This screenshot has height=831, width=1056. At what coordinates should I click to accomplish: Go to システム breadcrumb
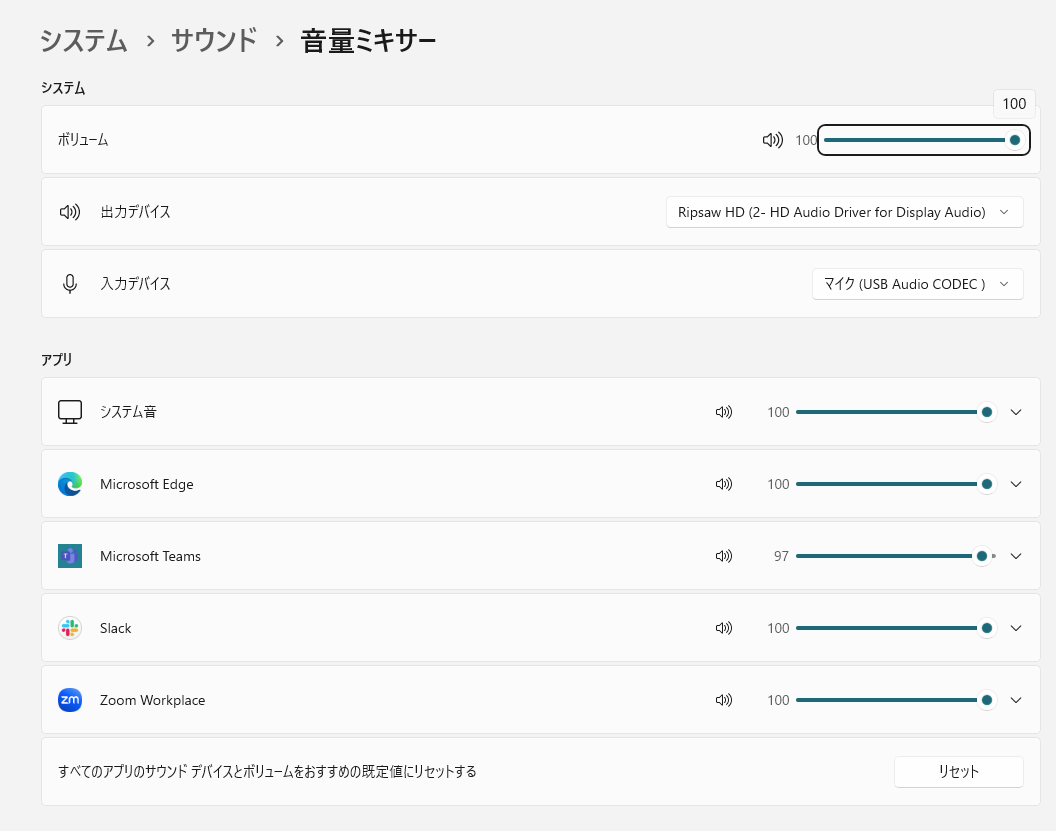point(84,41)
